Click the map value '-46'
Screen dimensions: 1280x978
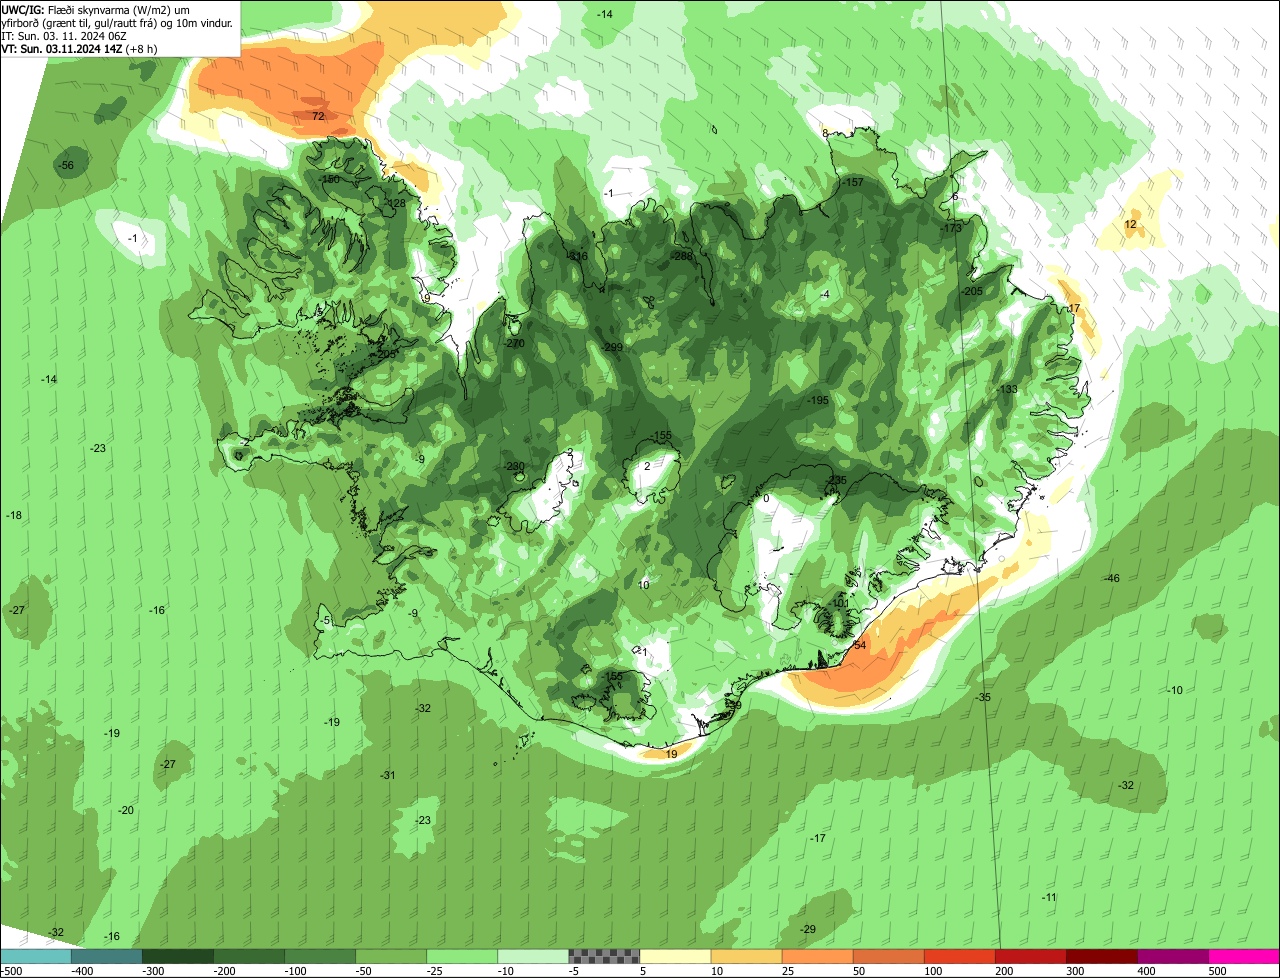[1111, 579]
